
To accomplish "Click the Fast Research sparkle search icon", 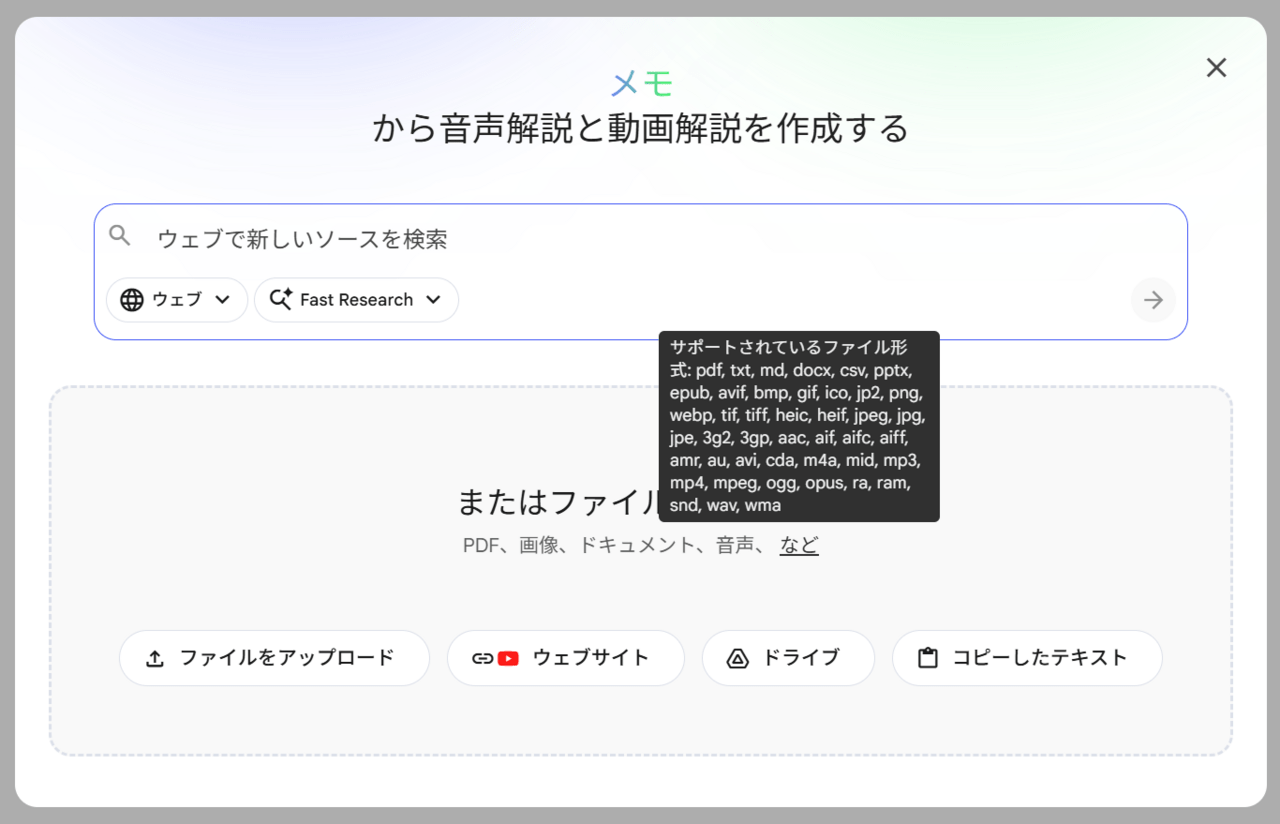I will (281, 300).
